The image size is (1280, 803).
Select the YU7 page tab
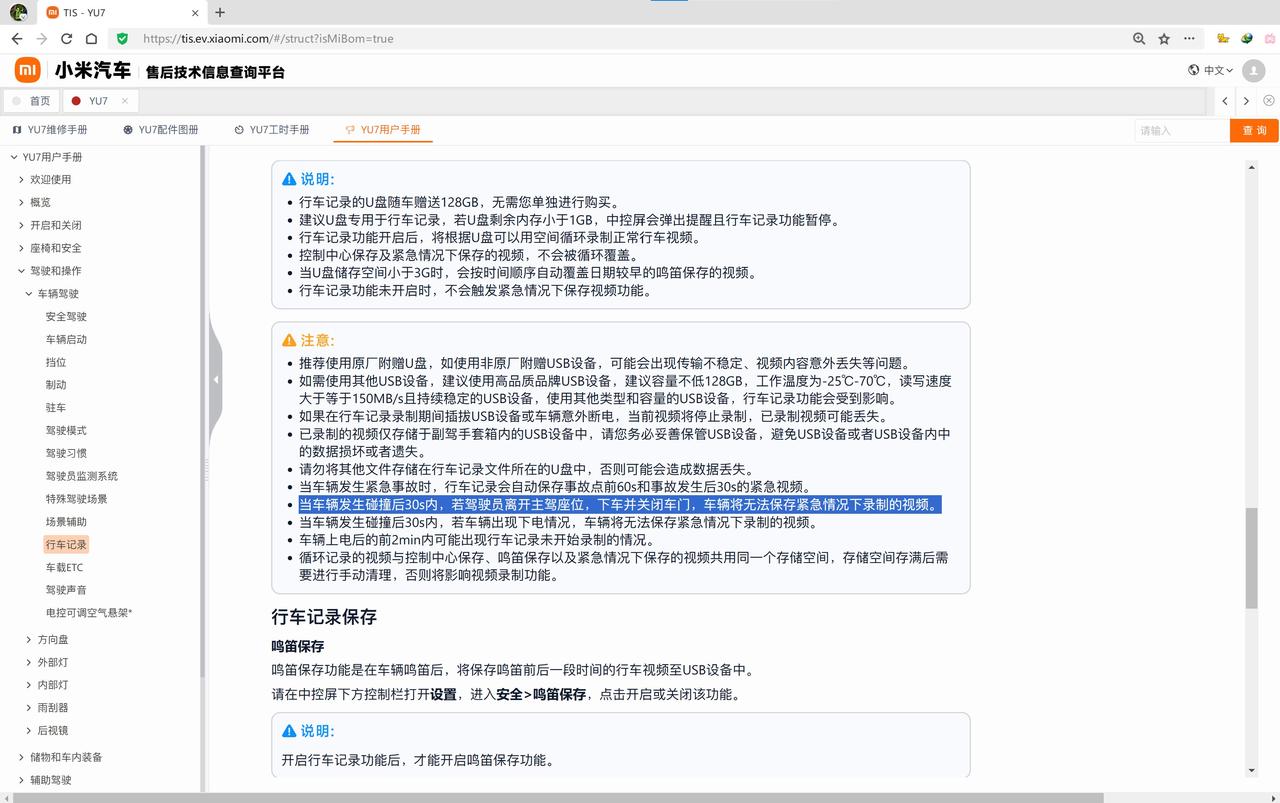click(x=98, y=100)
